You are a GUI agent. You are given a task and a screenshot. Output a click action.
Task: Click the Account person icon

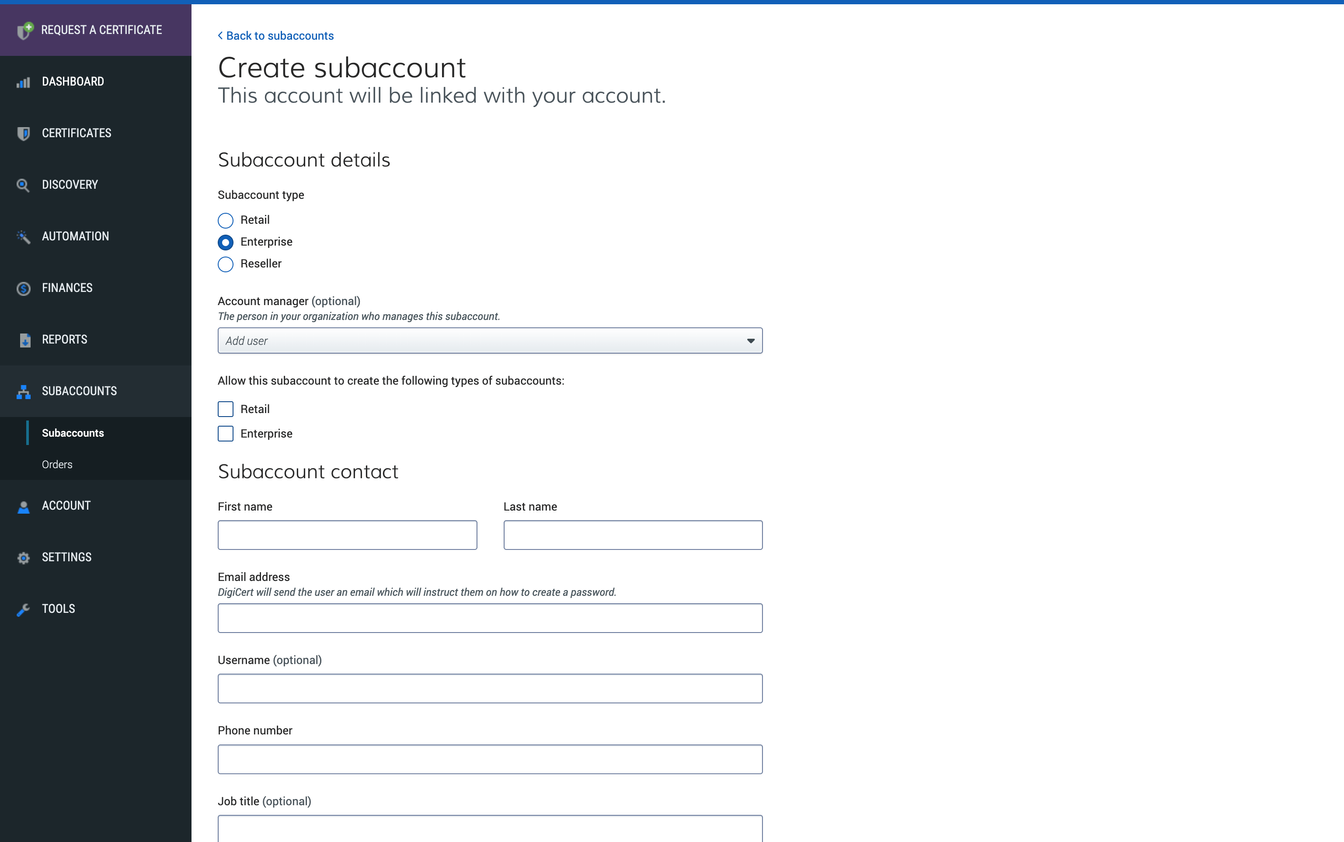22,505
